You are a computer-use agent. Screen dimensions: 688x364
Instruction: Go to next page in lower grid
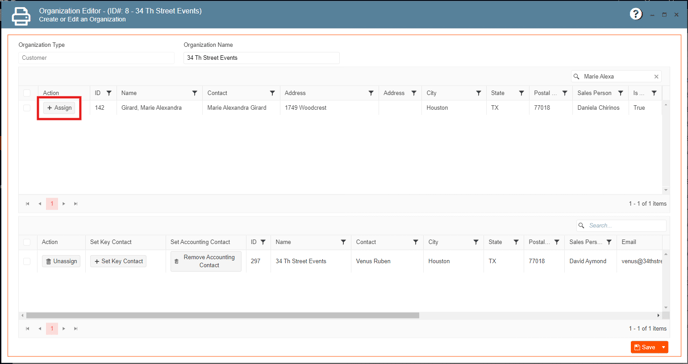(x=64, y=328)
